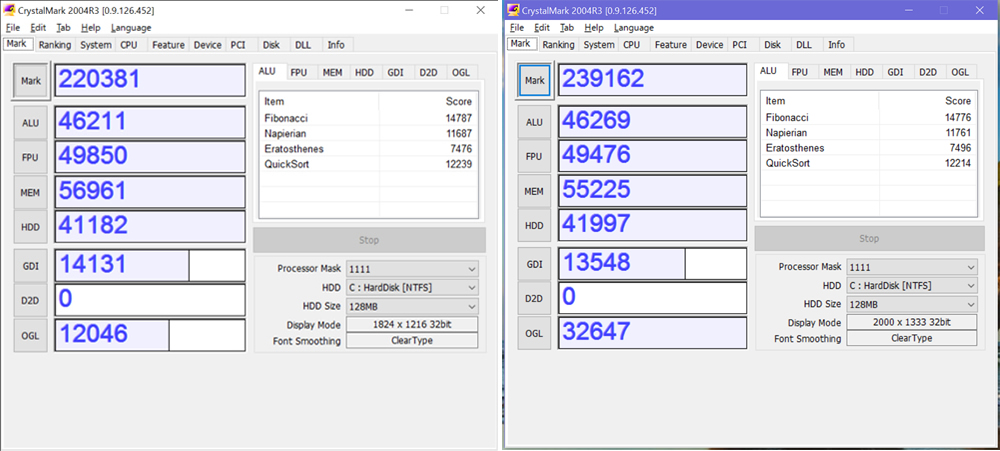Switch to PCI tab in left window
Image resolution: width=1000 pixels, height=451 pixels.
238,45
